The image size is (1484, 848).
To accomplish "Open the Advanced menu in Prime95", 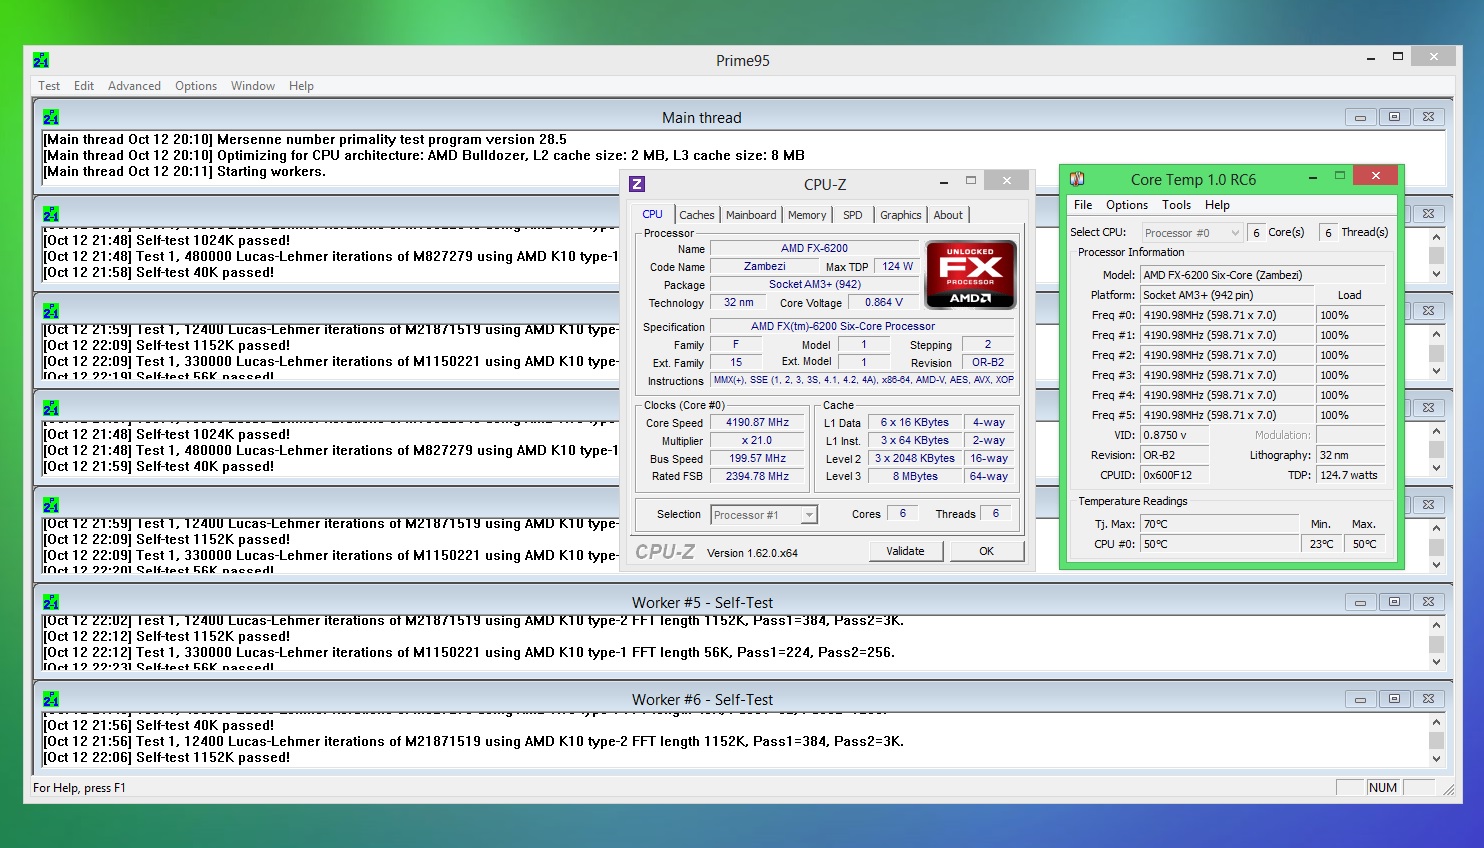I will 134,86.
